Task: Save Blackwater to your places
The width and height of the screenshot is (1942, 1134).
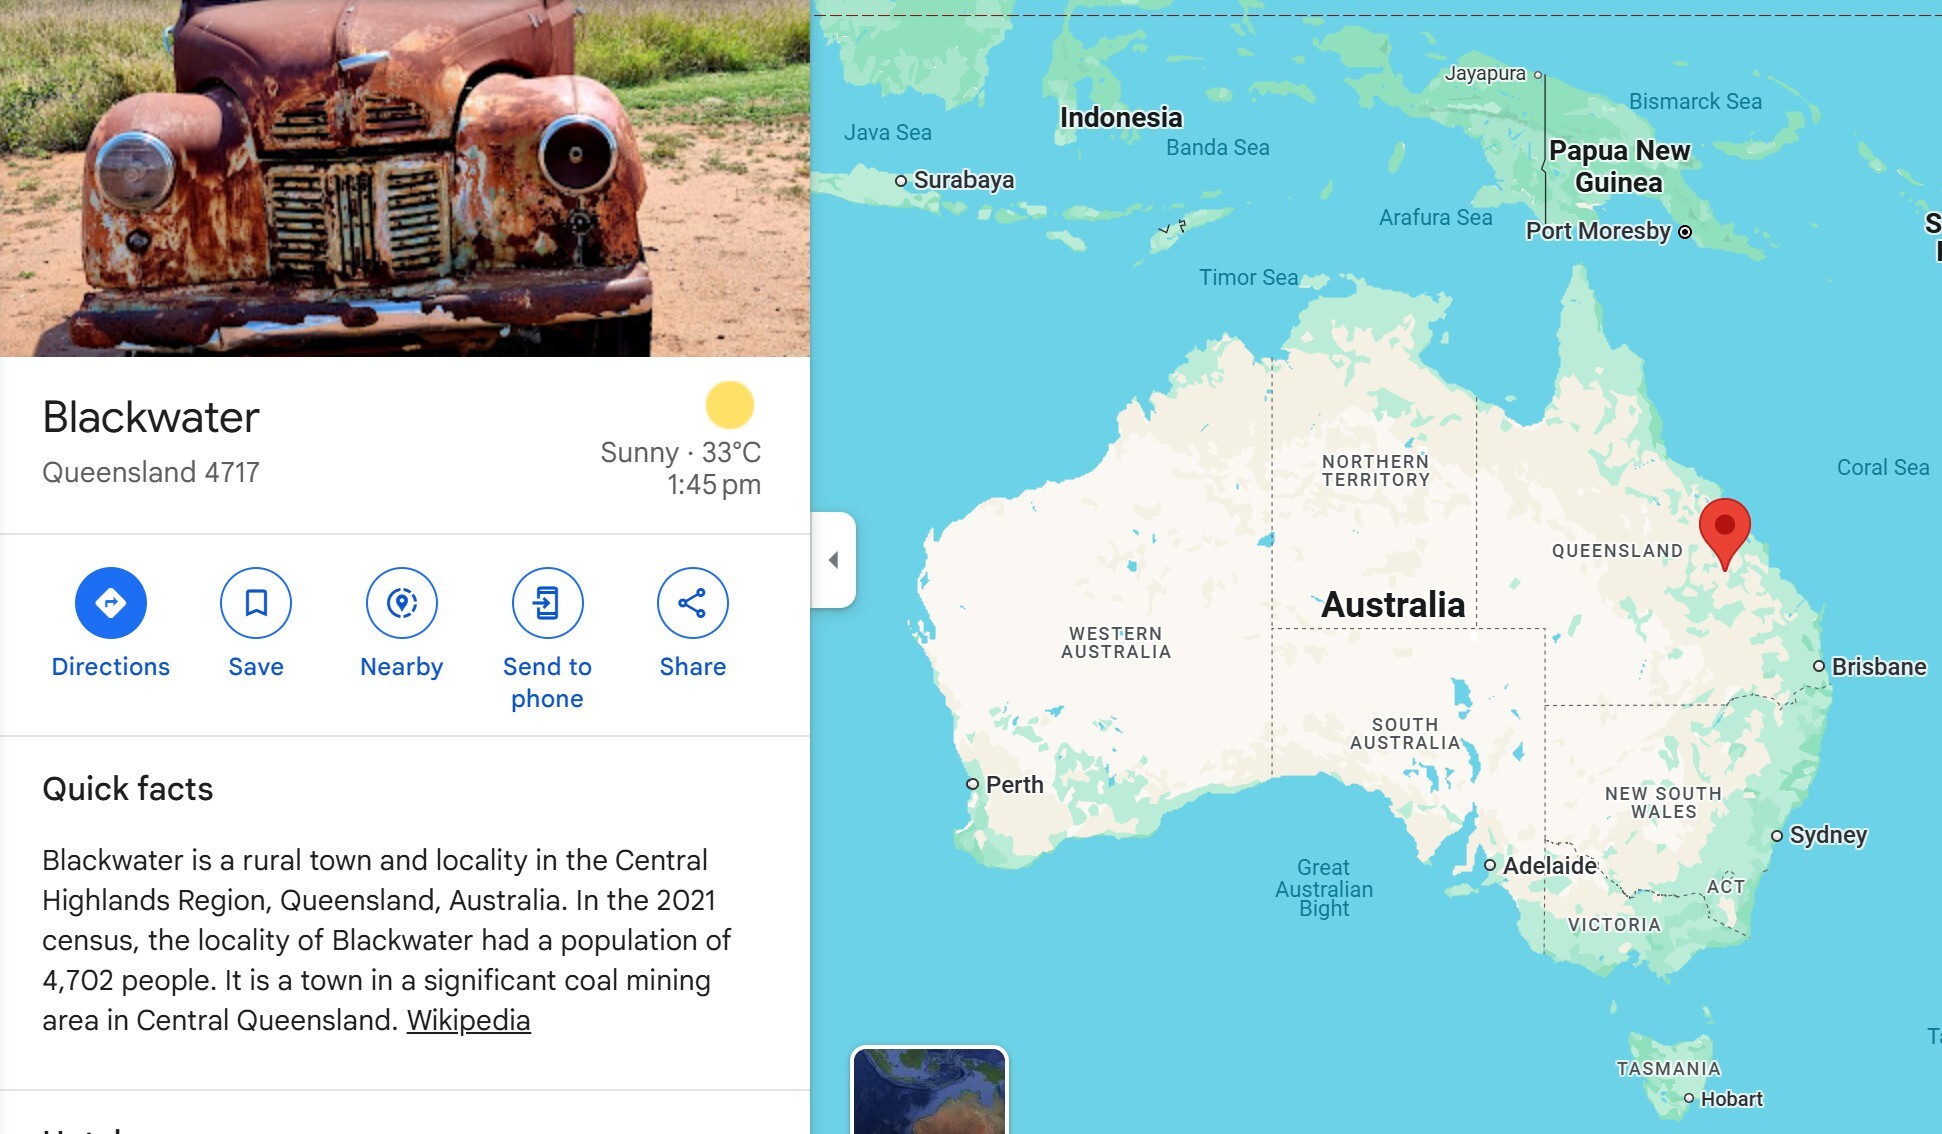Action: (256, 603)
